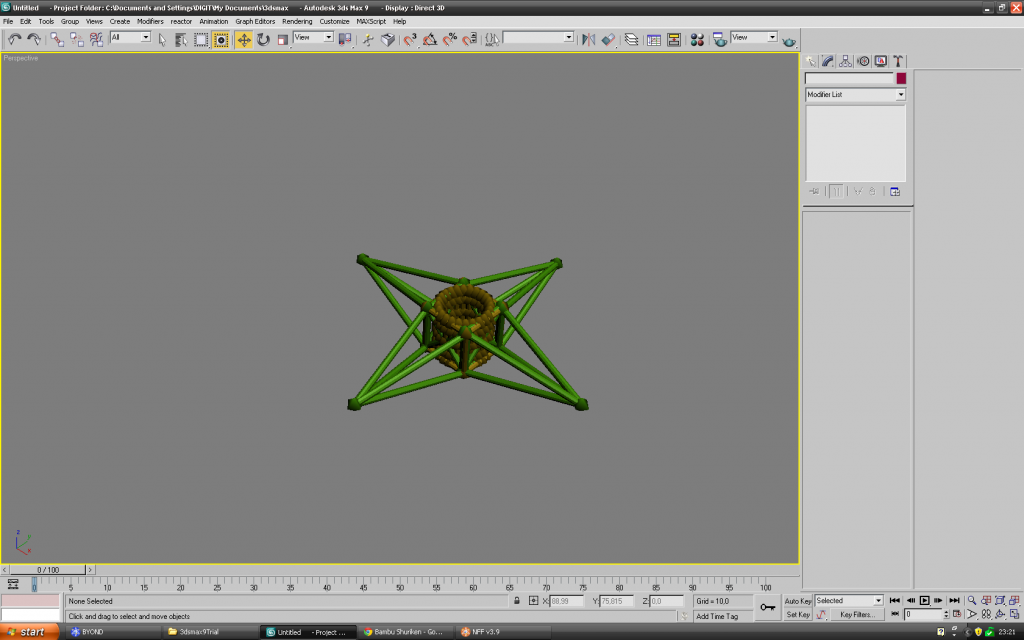Click the Mirror tool icon

[x=588, y=39]
